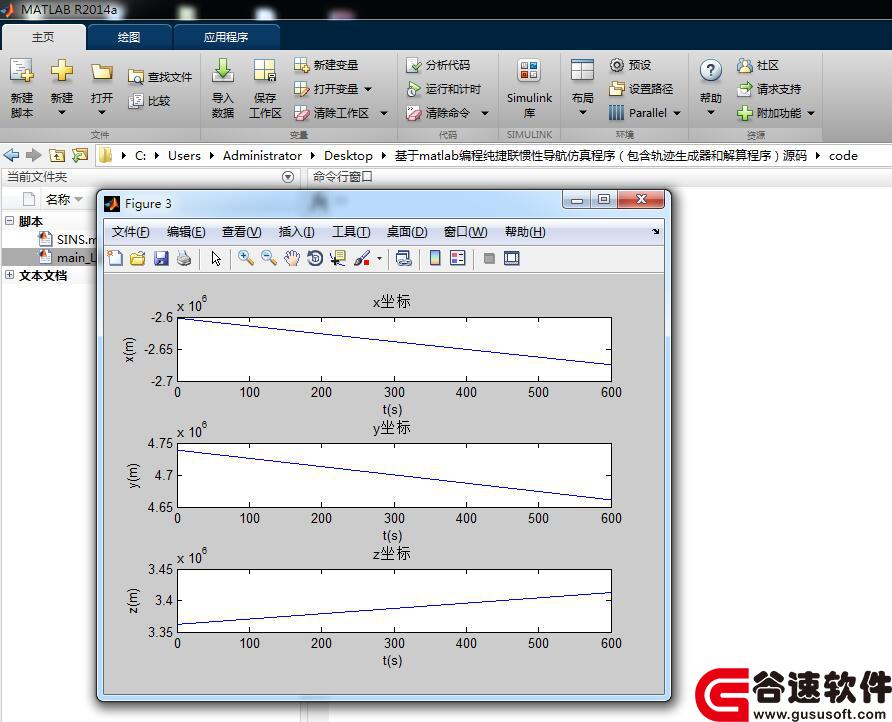Click New Variable (新建变量)
Screen dimensions: 892x722
pyautogui.click(x=327, y=65)
